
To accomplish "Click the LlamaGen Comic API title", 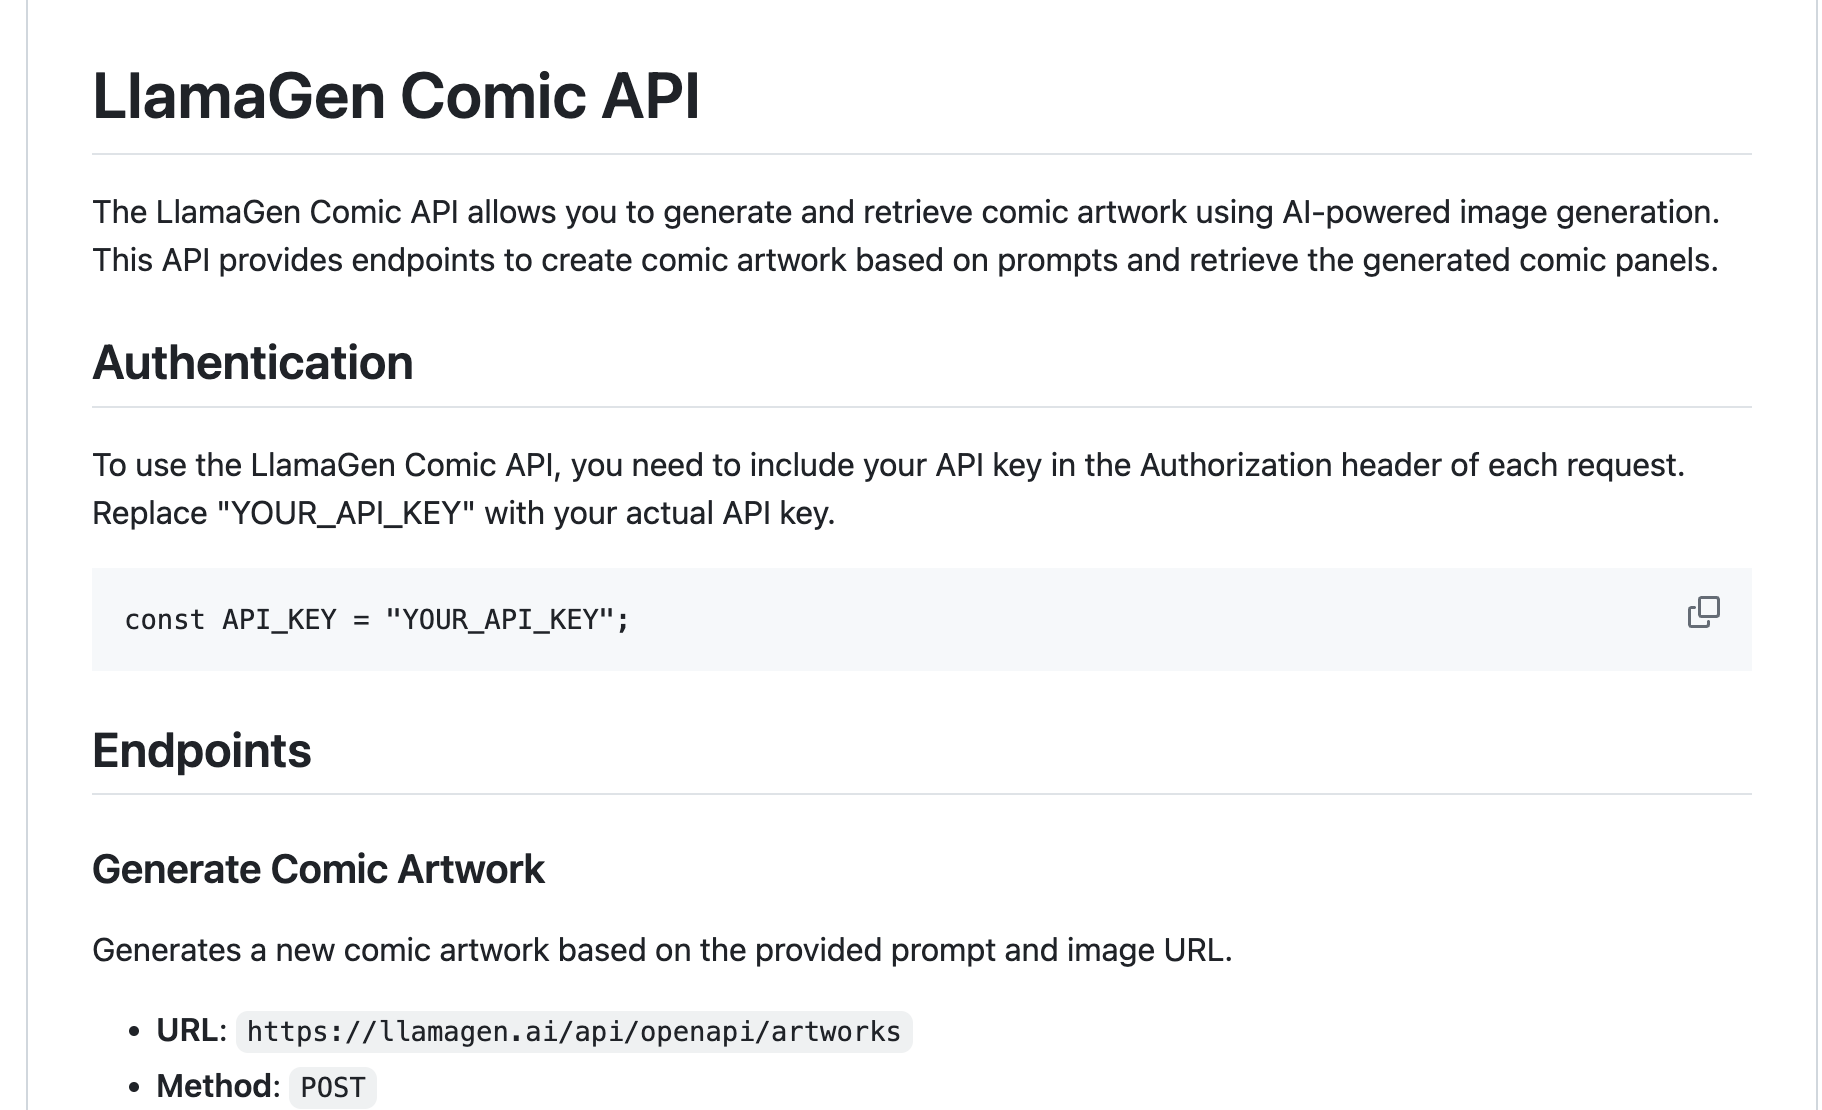I will pos(396,97).
